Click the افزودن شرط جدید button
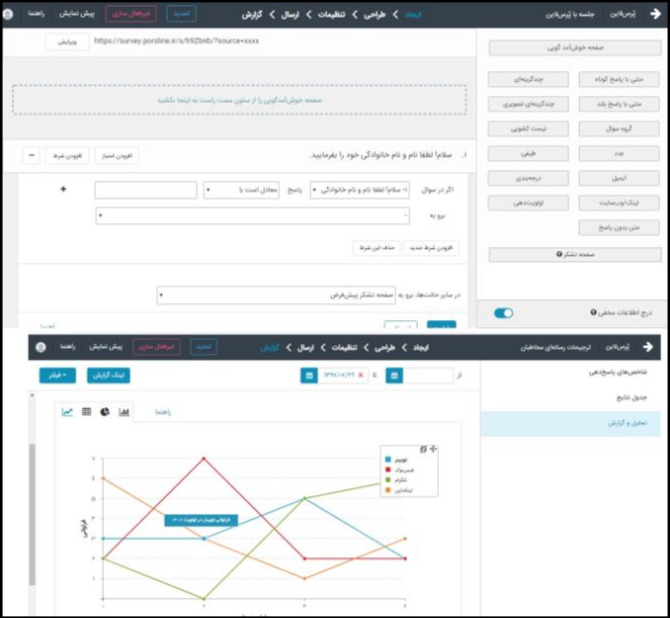The width and height of the screenshot is (670, 618). click(431, 248)
